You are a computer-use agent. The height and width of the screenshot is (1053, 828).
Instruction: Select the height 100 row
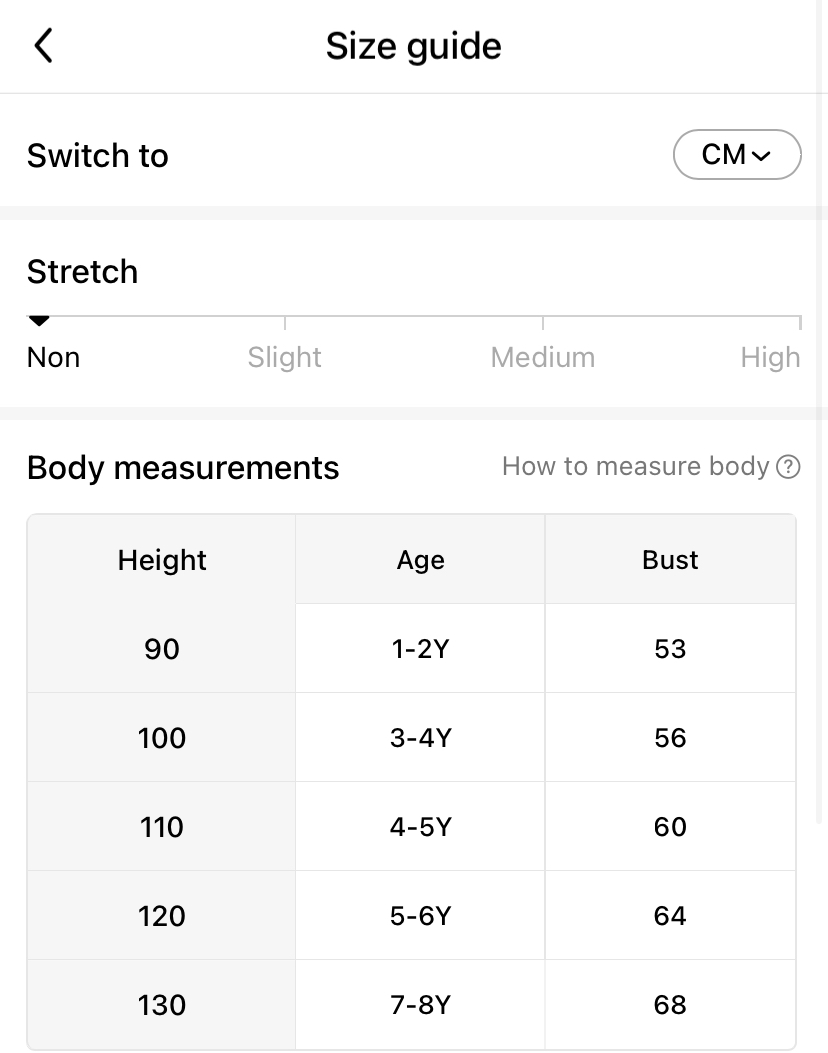pyautogui.click(x=162, y=738)
